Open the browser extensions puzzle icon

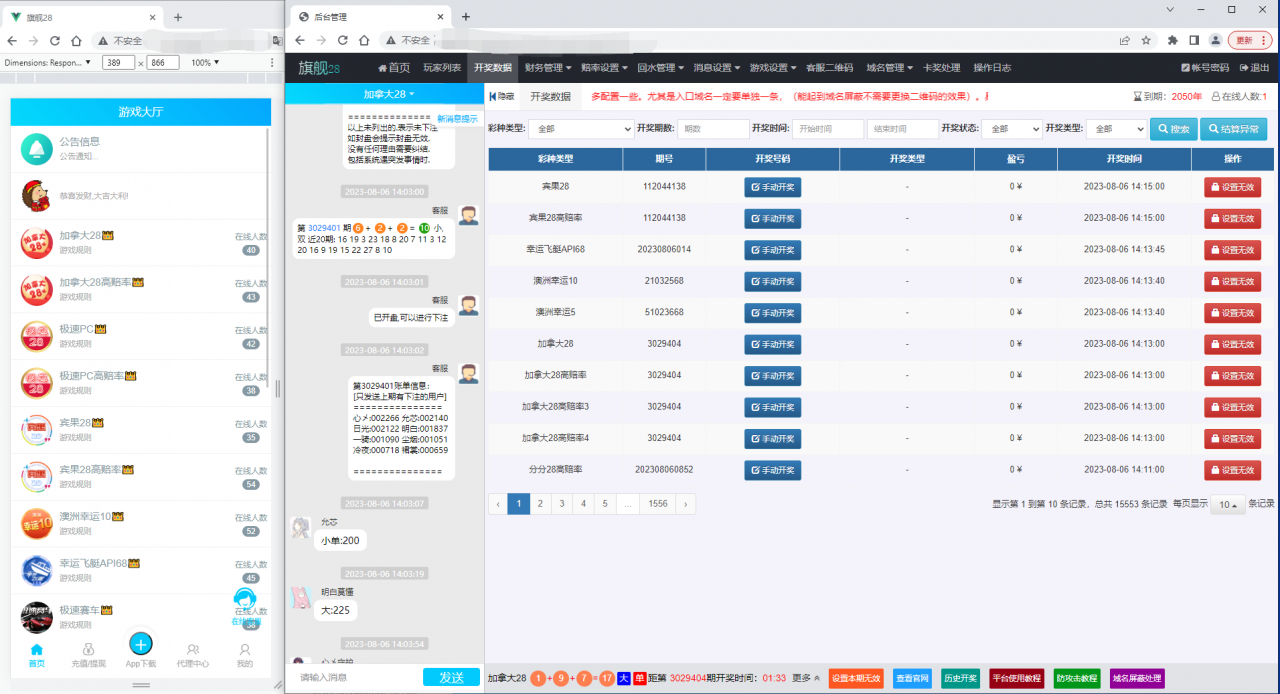coord(1172,40)
